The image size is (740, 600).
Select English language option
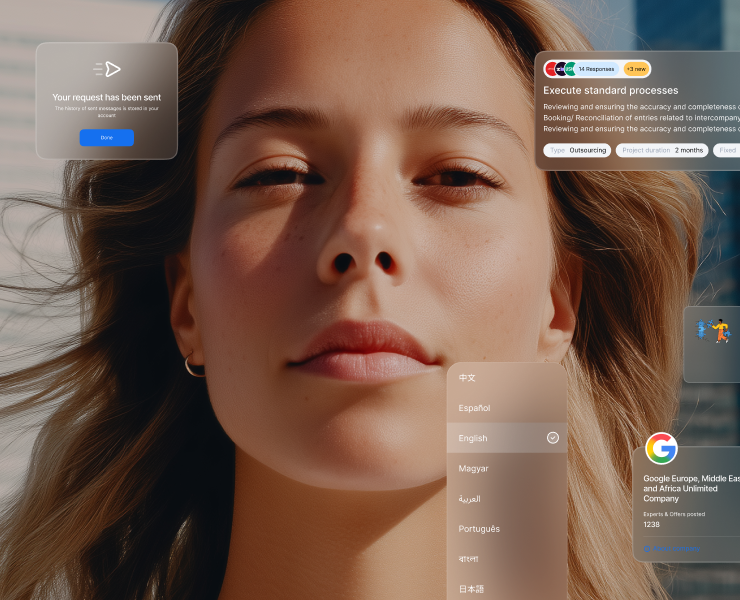[473, 438]
